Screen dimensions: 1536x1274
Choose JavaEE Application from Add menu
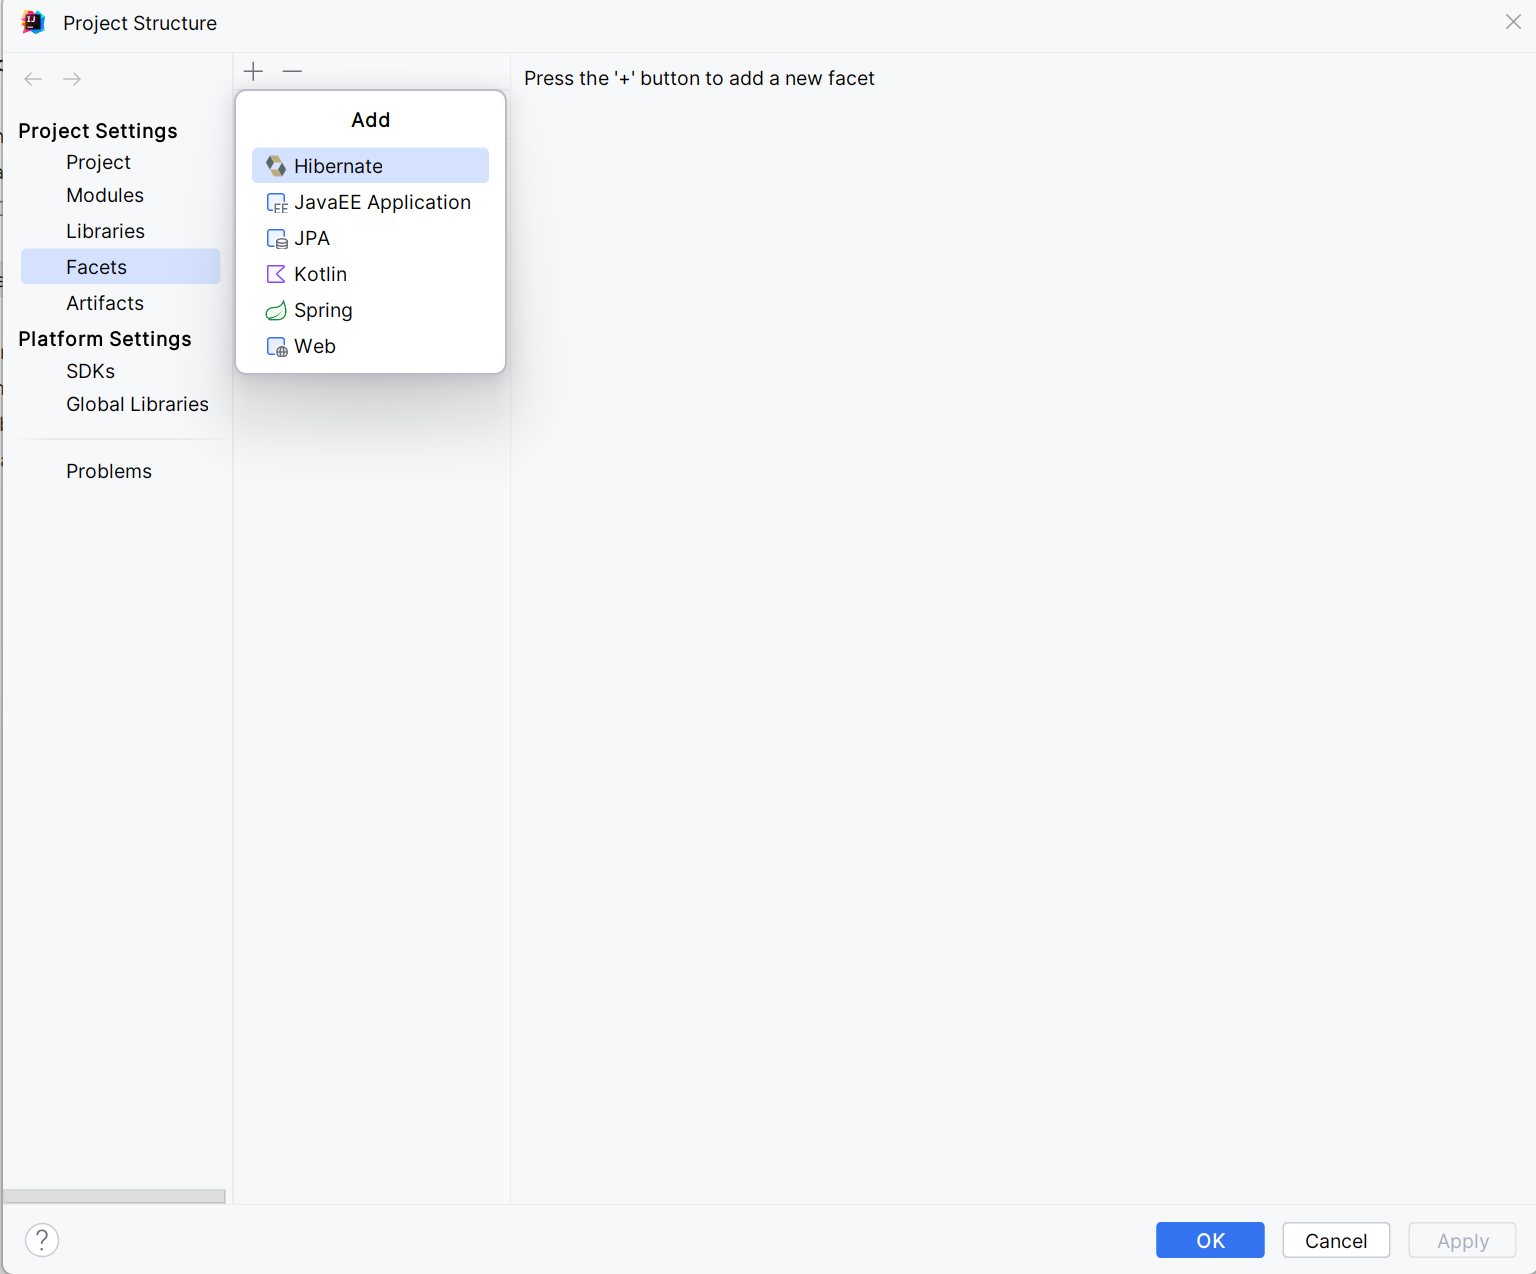(370, 202)
